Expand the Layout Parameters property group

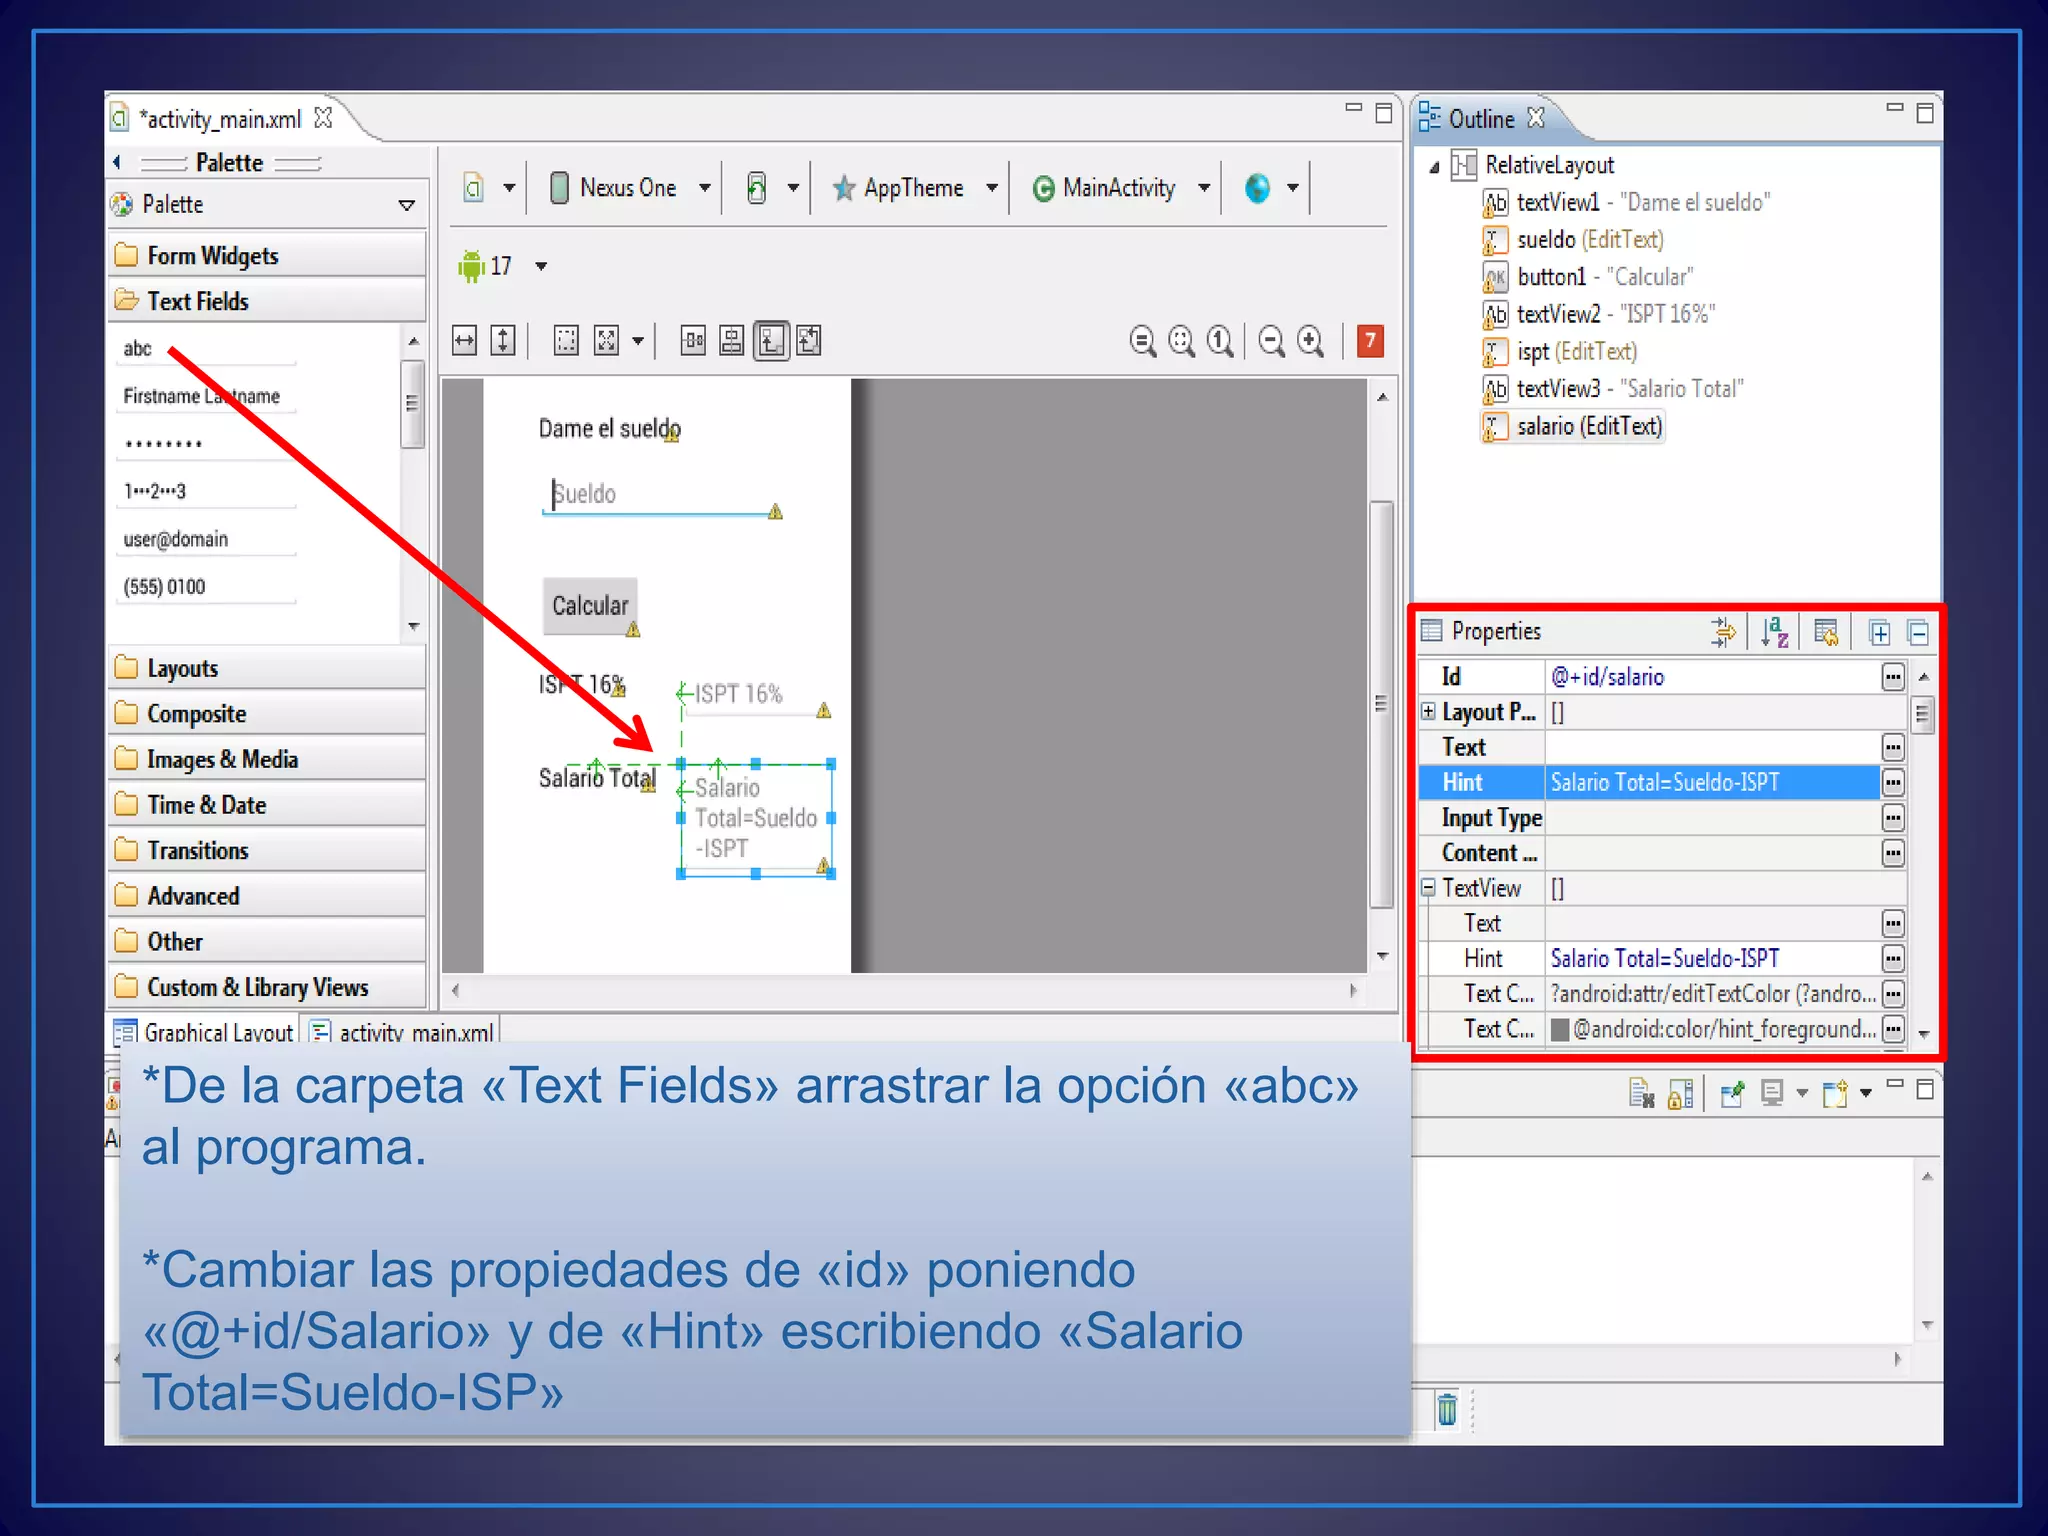[x=1428, y=711]
